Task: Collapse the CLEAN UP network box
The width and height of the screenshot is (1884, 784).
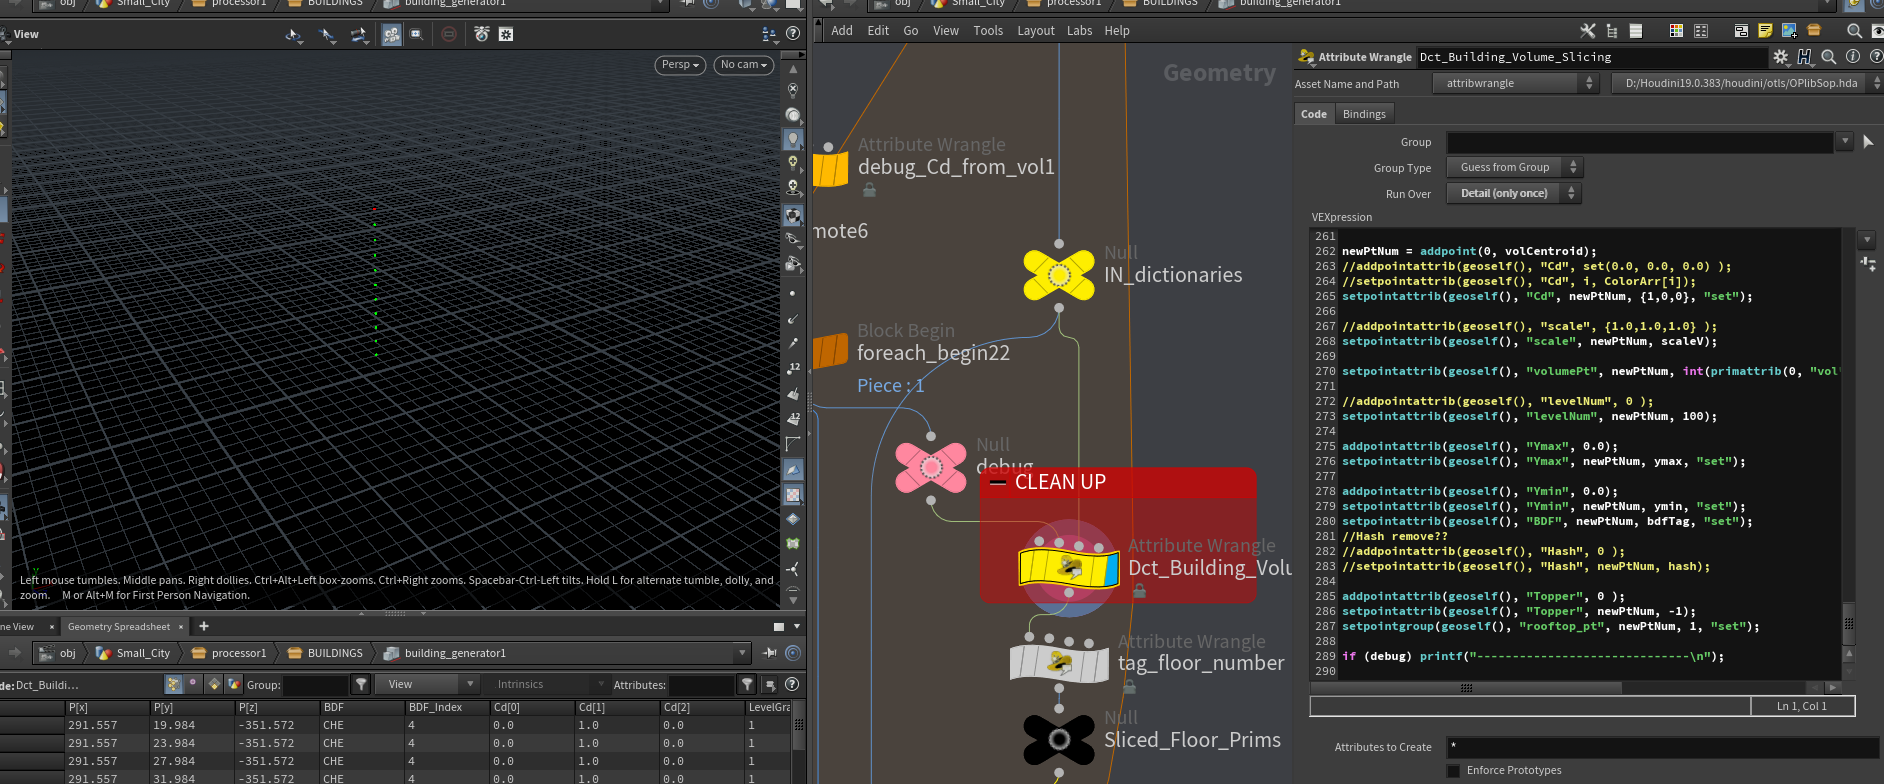Action: [x=997, y=482]
